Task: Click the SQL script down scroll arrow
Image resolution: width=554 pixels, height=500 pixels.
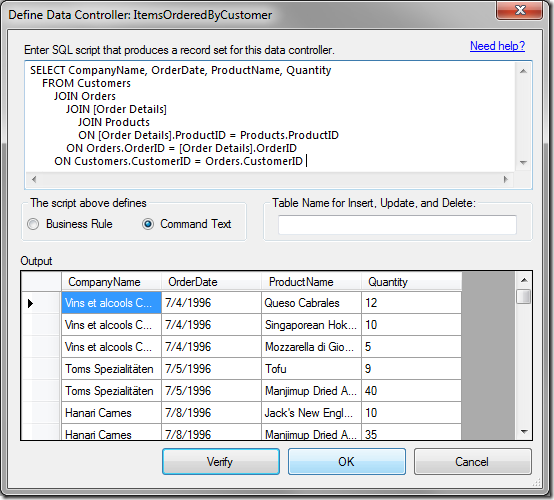Action: (x=523, y=163)
